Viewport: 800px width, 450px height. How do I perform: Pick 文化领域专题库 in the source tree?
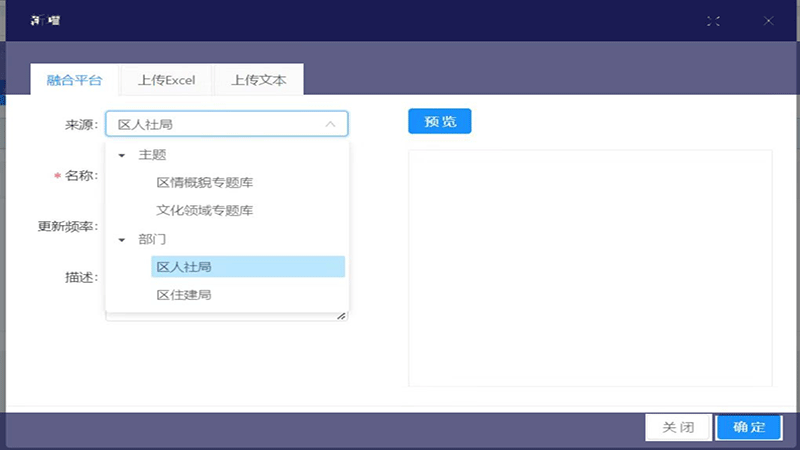pyautogui.click(x=204, y=211)
